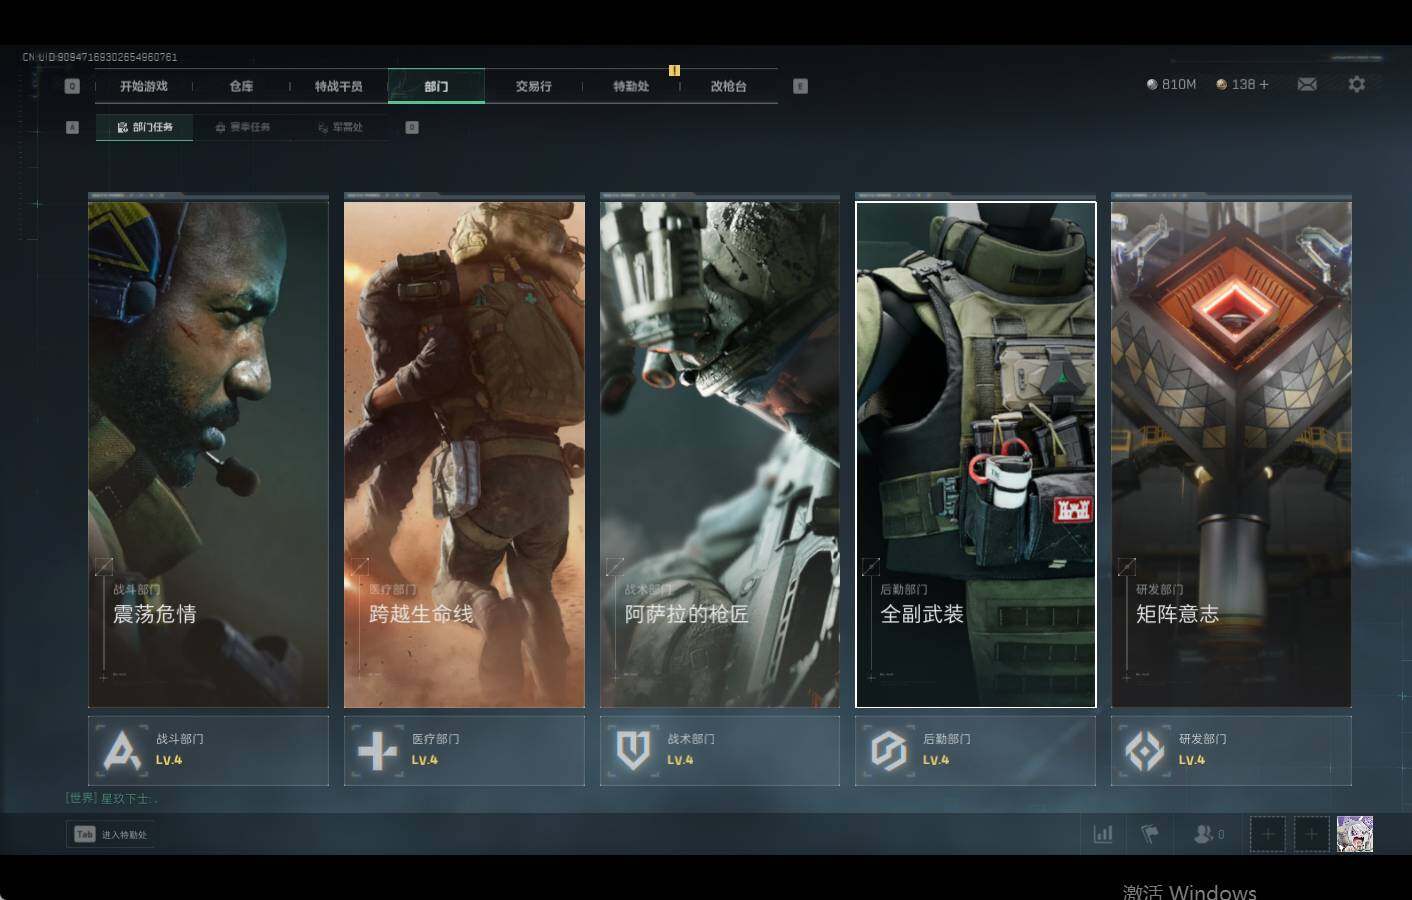Click the player avatar portrait

(x=1354, y=834)
